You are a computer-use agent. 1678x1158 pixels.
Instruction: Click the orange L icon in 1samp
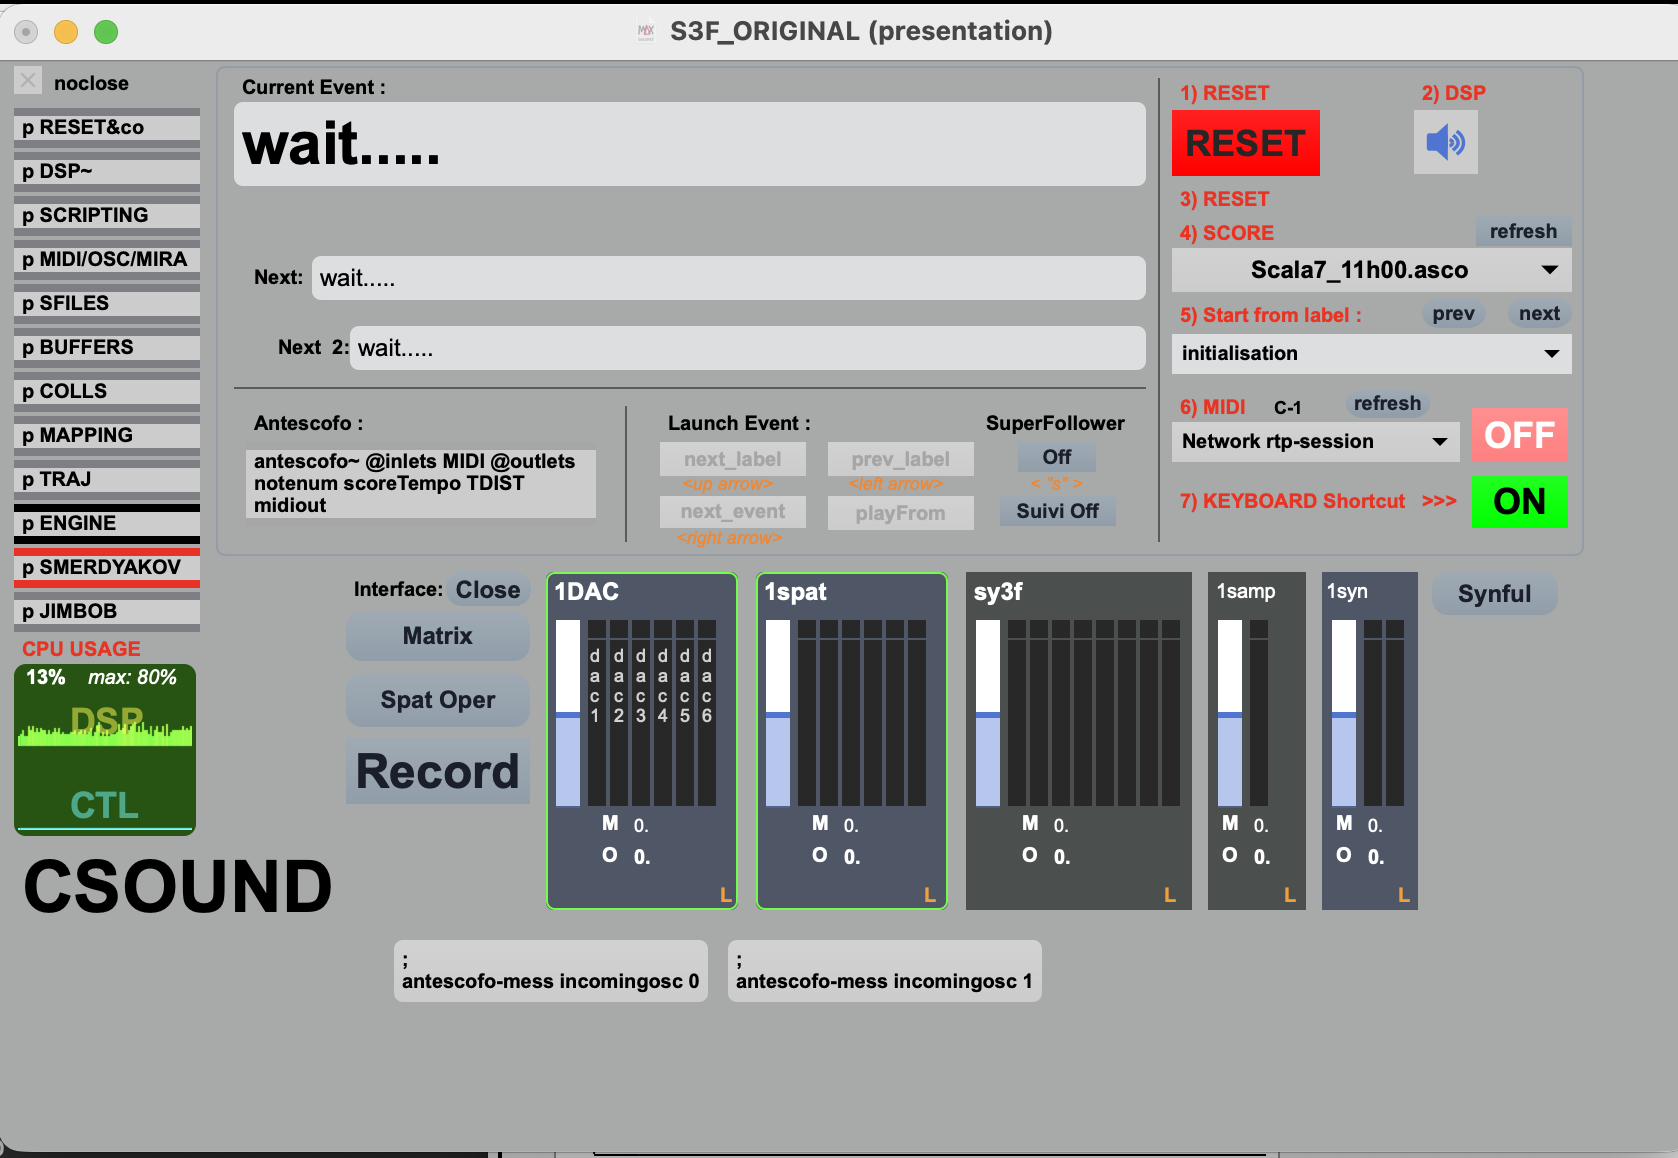click(x=1290, y=895)
